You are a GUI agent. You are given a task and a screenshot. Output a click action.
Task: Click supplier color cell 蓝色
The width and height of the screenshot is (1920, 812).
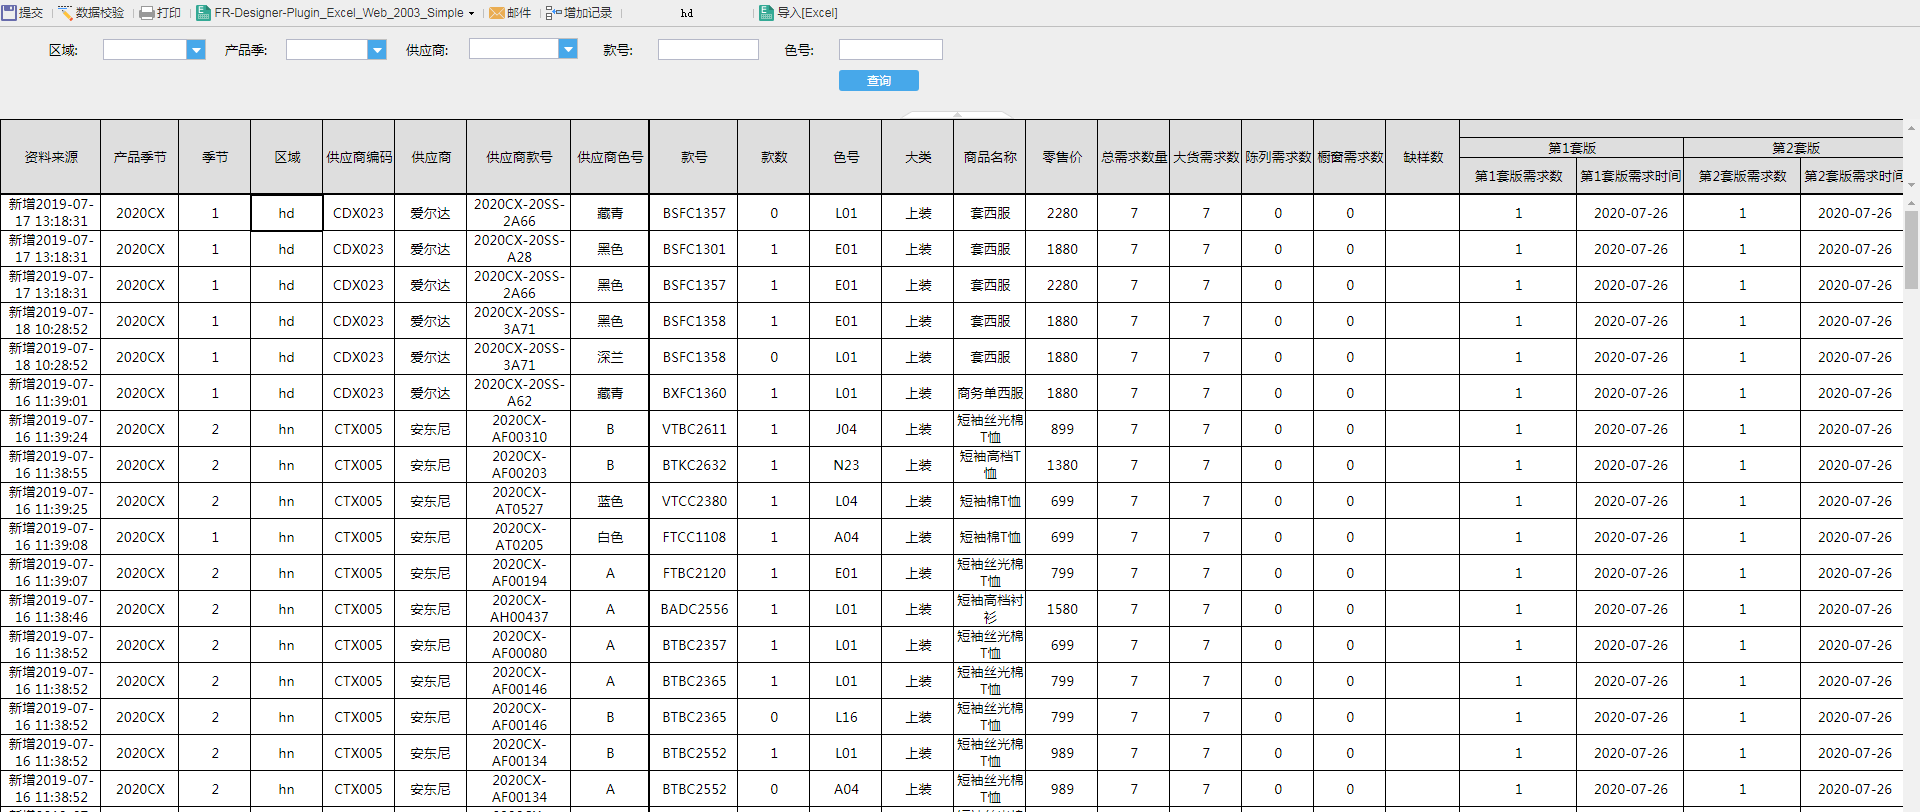pyautogui.click(x=610, y=501)
